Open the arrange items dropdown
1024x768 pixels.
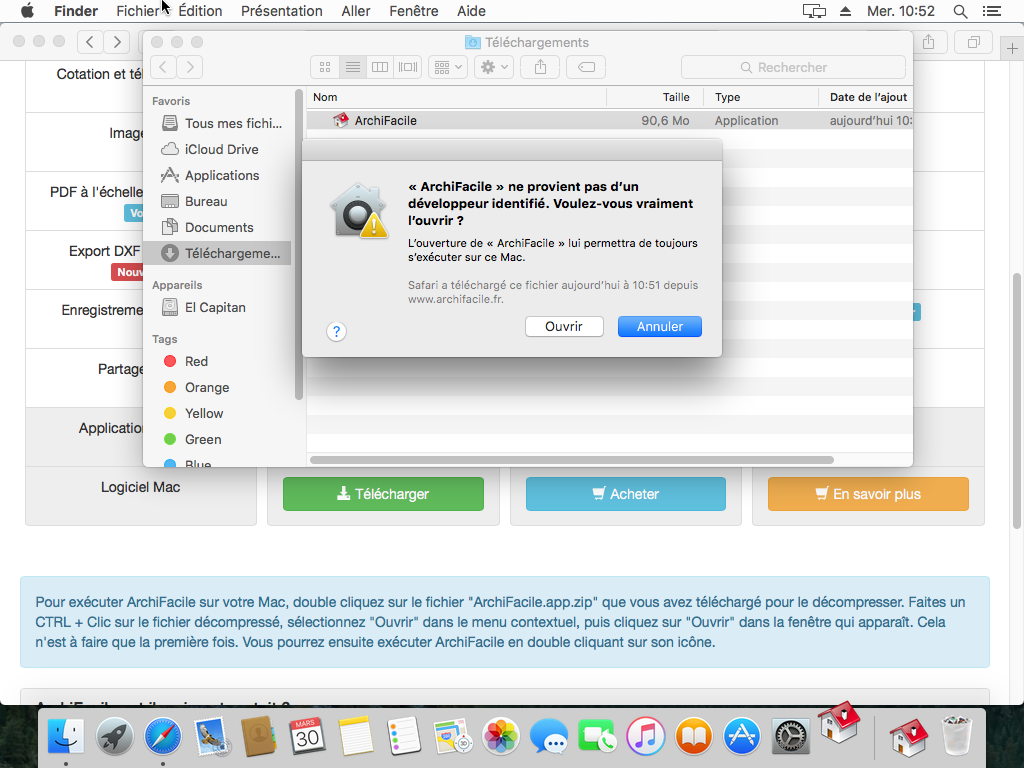pyautogui.click(x=447, y=67)
